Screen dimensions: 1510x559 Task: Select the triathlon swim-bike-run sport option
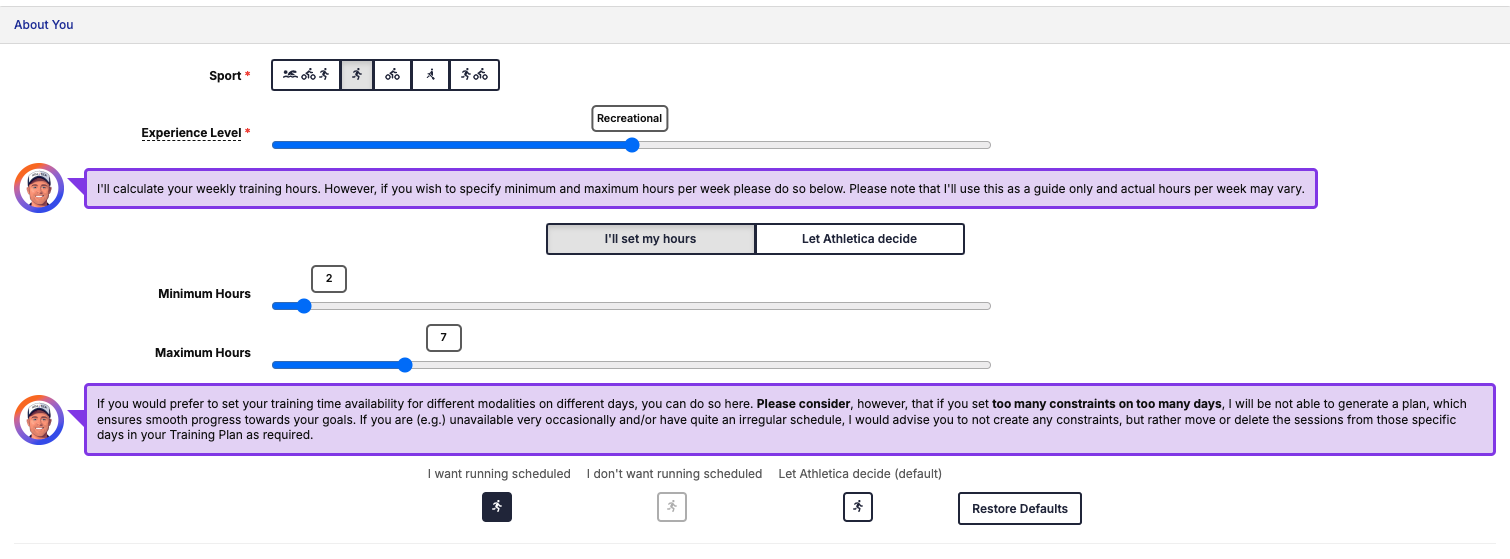(x=306, y=75)
